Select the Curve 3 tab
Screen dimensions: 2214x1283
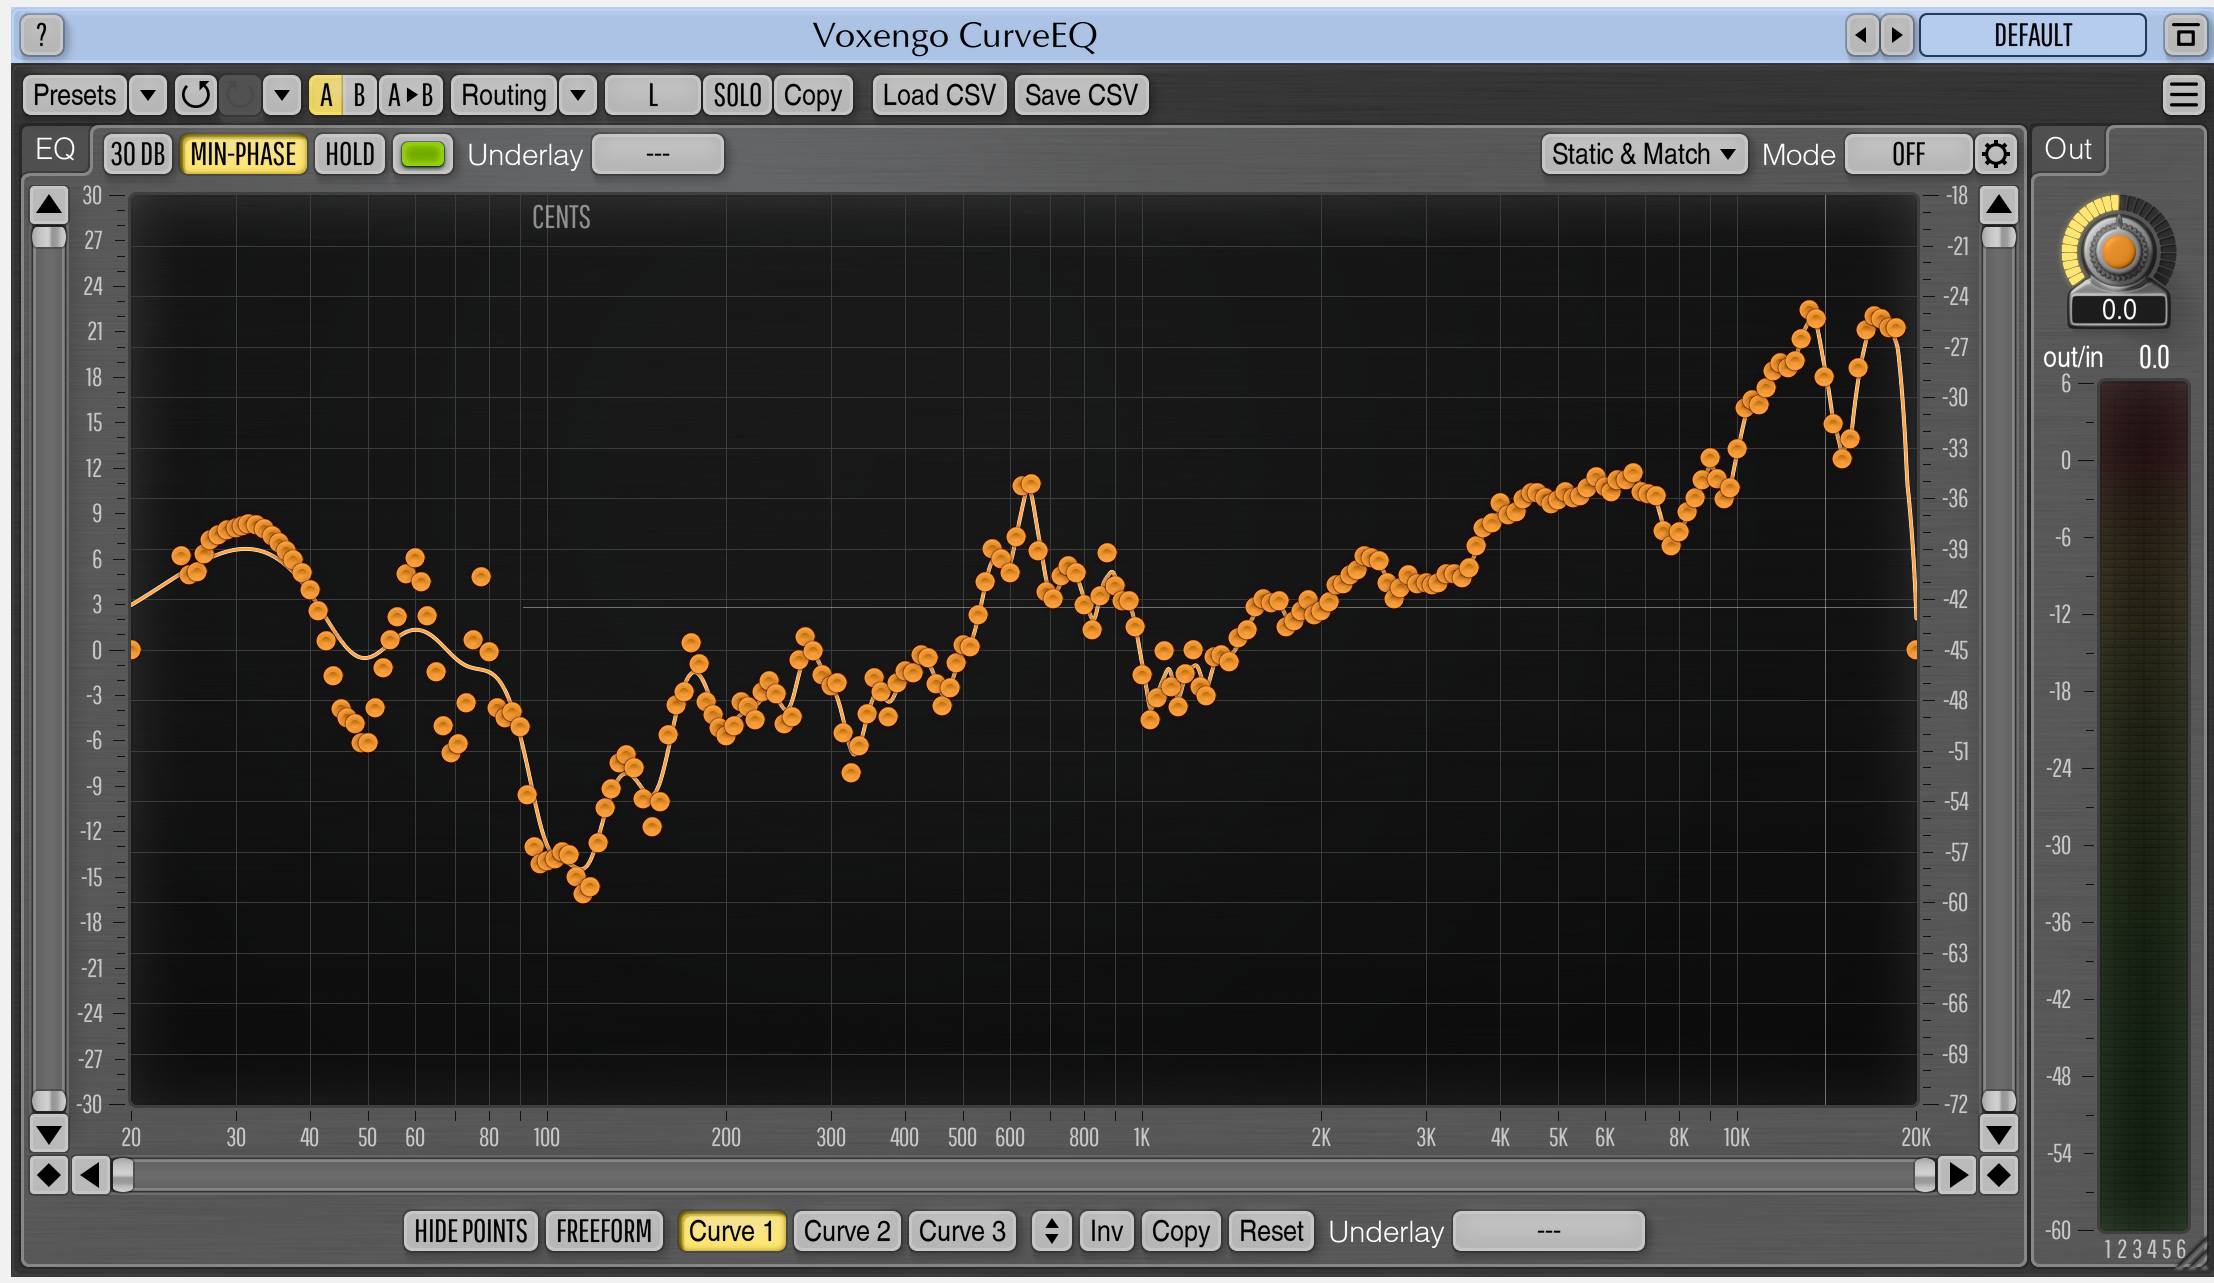coord(962,1231)
